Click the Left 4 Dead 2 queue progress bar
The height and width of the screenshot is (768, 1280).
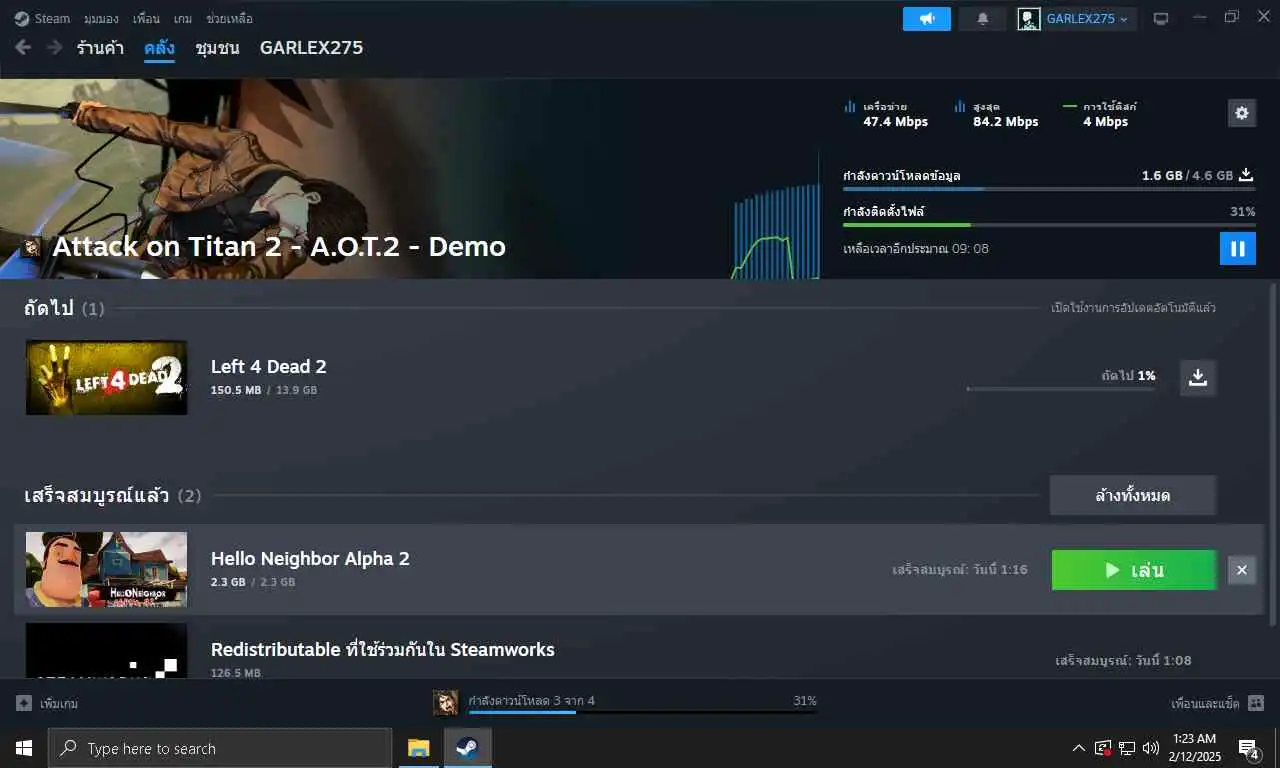[x=1061, y=389]
